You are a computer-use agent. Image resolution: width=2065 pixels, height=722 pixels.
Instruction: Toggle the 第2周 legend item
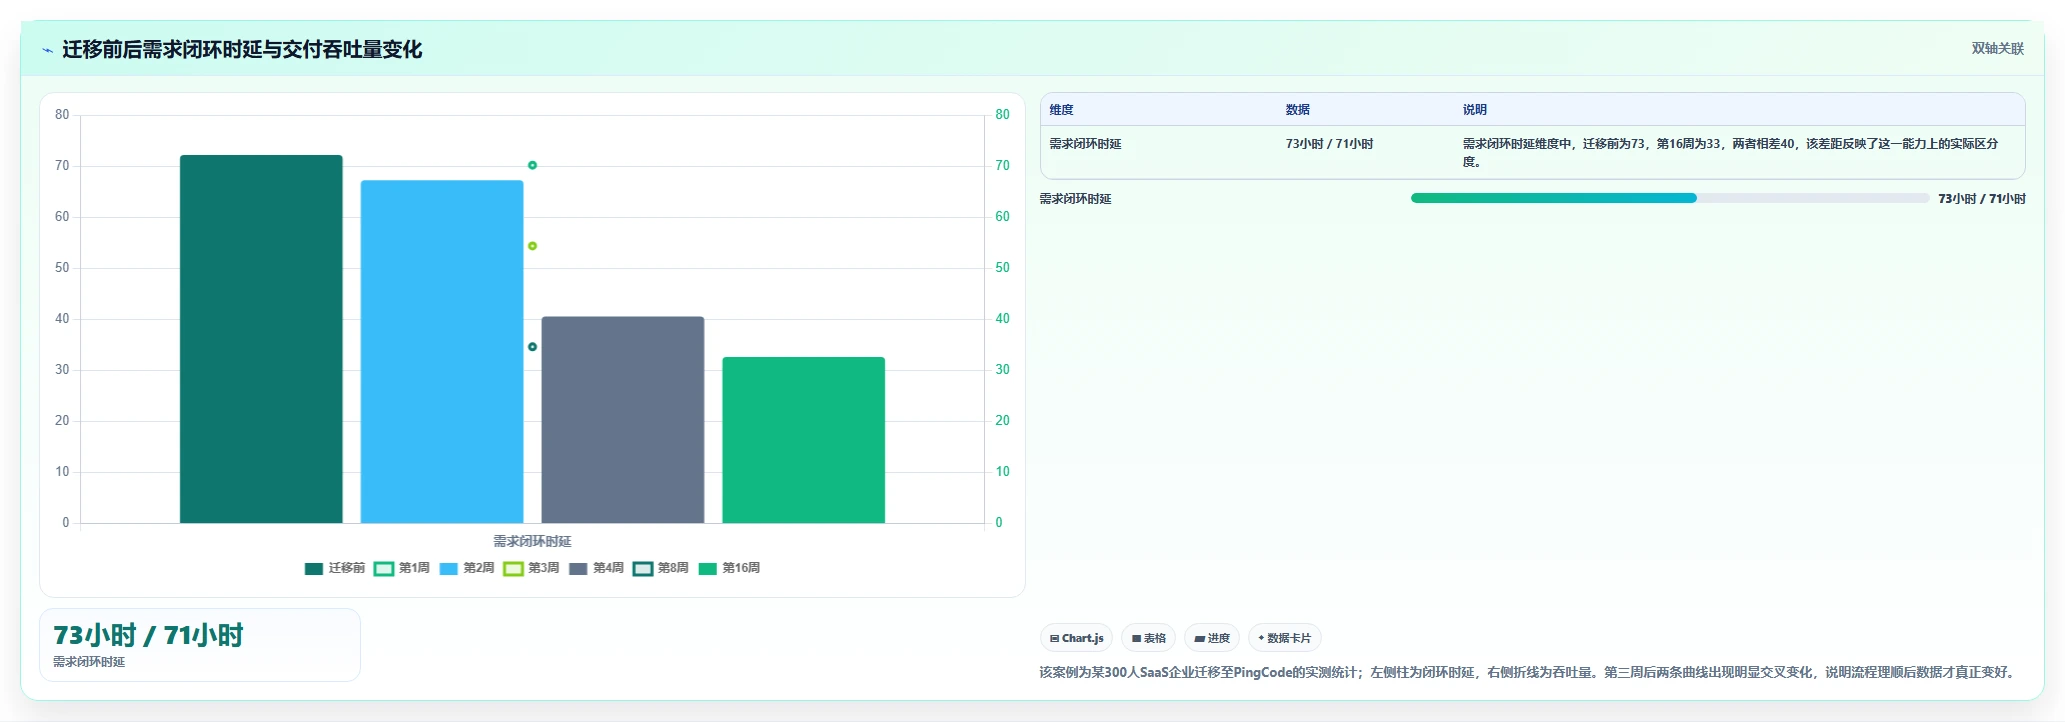click(467, 568)
